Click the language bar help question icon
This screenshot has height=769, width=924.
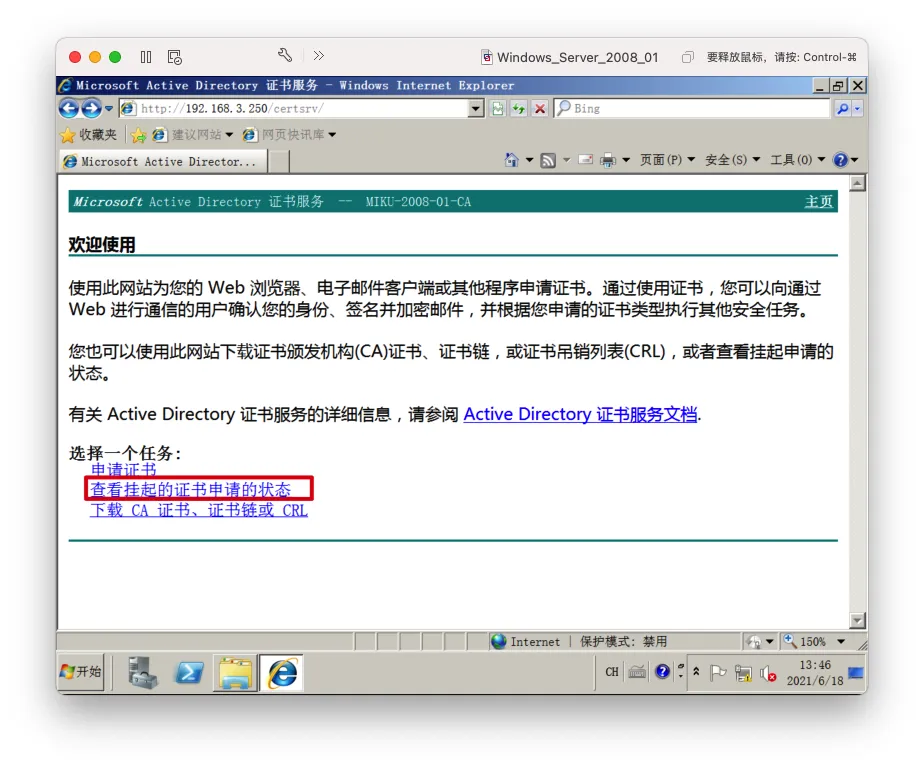pyautogui.click(x=662, y=671)
